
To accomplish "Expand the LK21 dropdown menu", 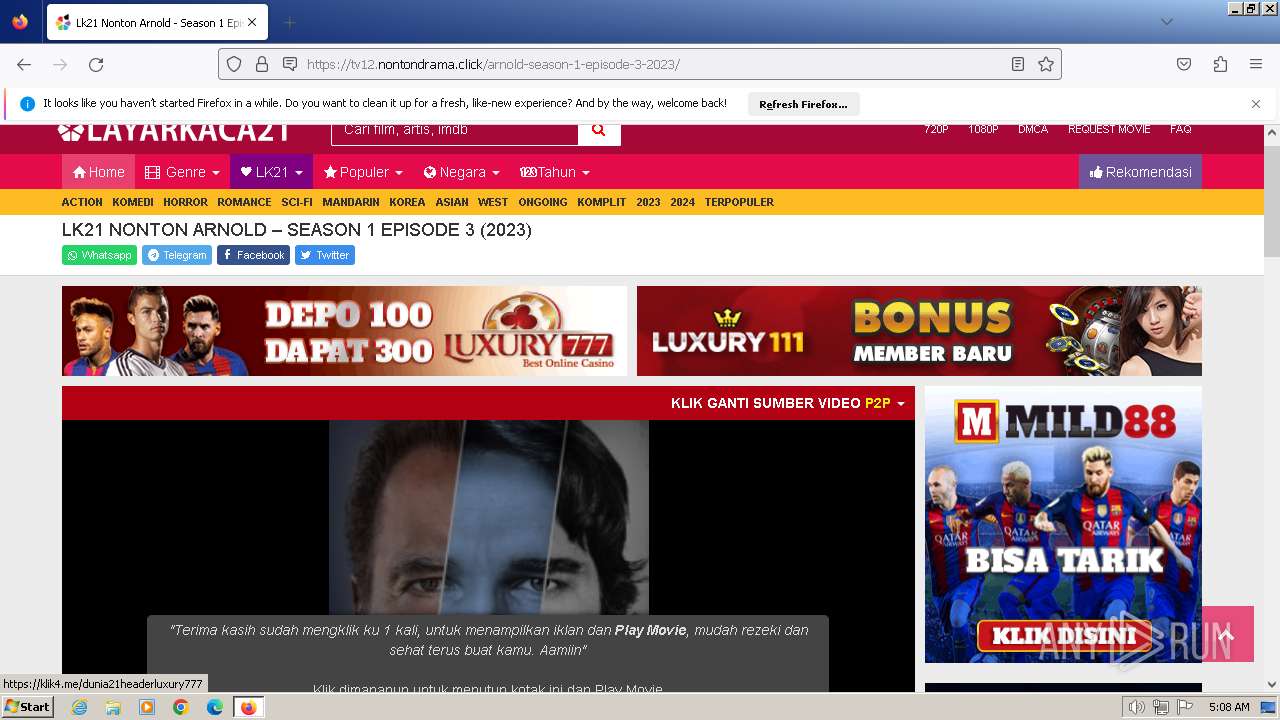I will tap(271, 172).
